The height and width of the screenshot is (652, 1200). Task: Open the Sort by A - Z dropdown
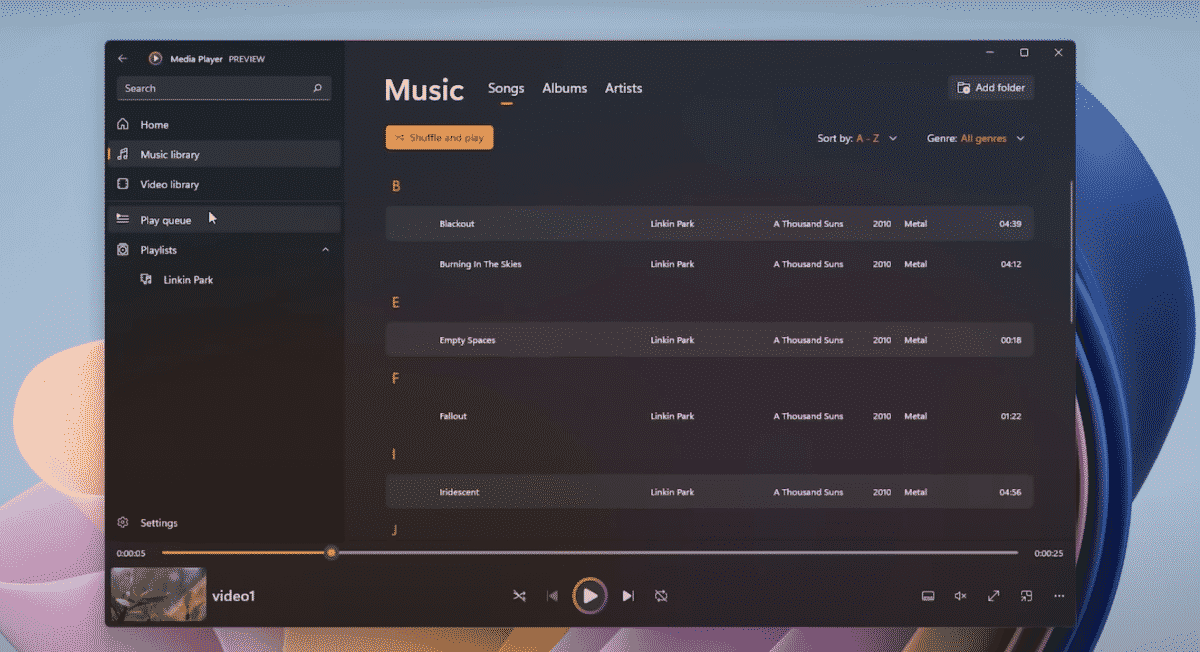(x=858, y=138)
